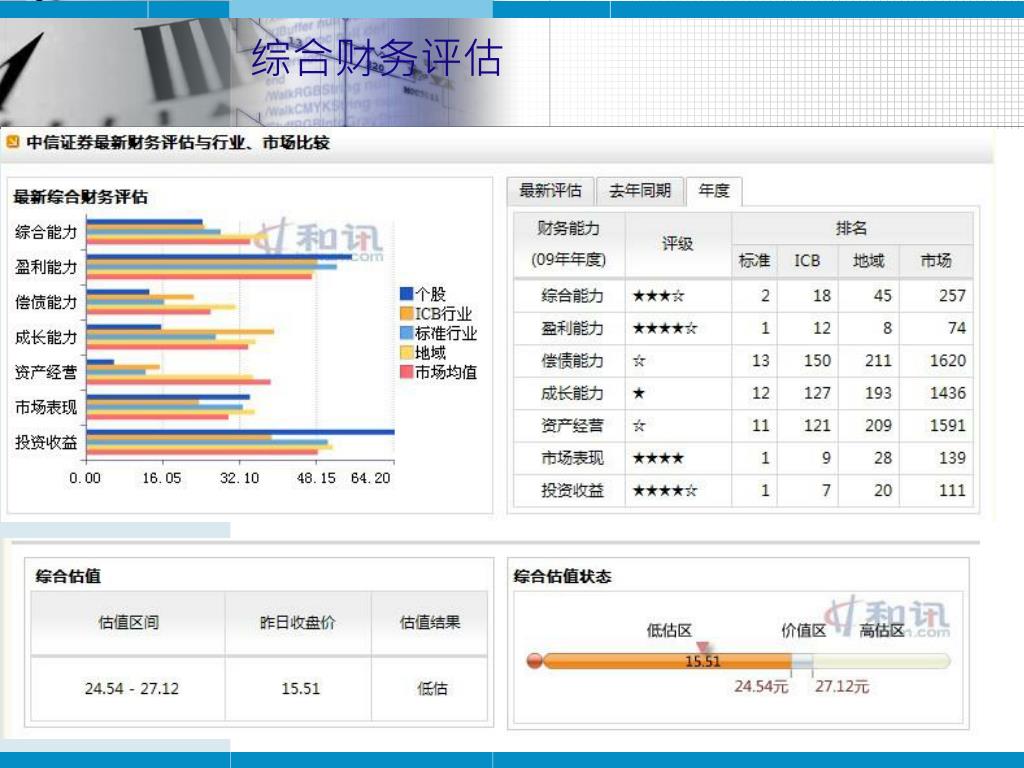Click the red knob at valuation bar start

pos(534,661)
